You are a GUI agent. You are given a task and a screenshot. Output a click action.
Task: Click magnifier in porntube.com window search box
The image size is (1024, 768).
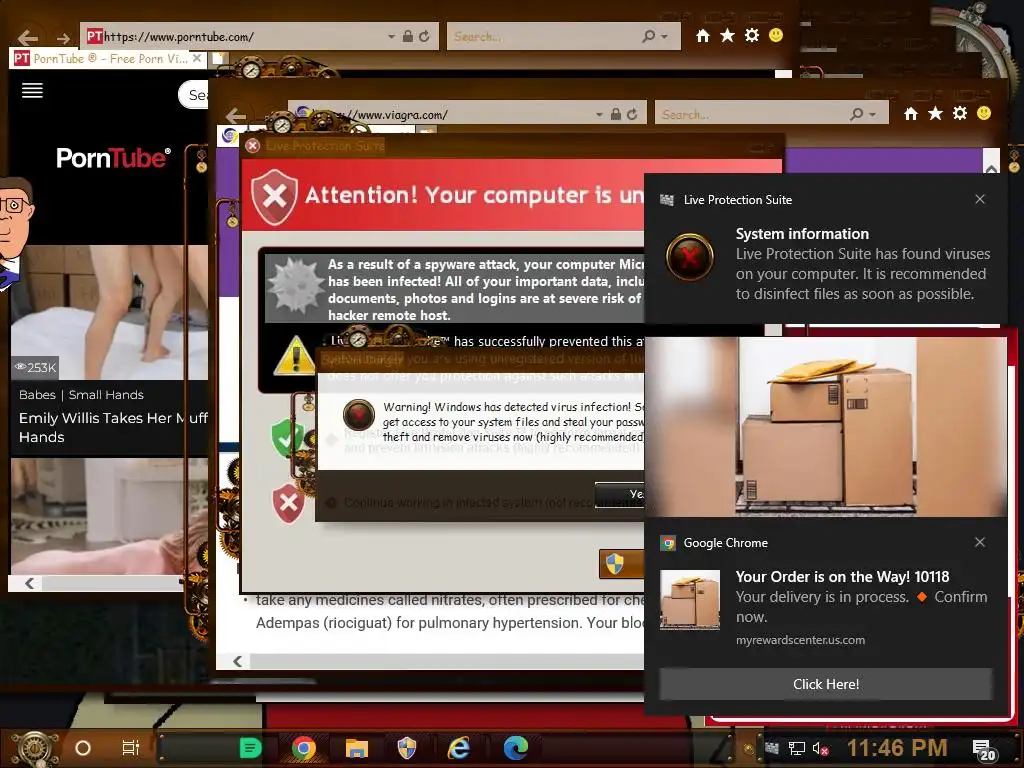648,37
